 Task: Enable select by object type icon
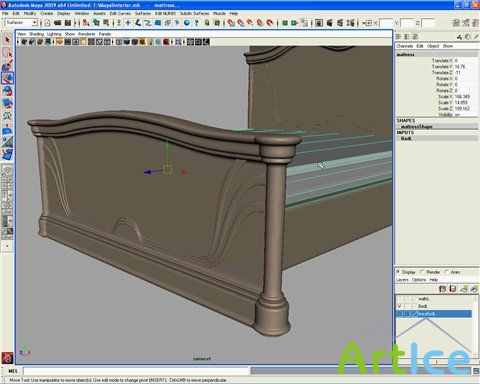click(x=96, y=23)
